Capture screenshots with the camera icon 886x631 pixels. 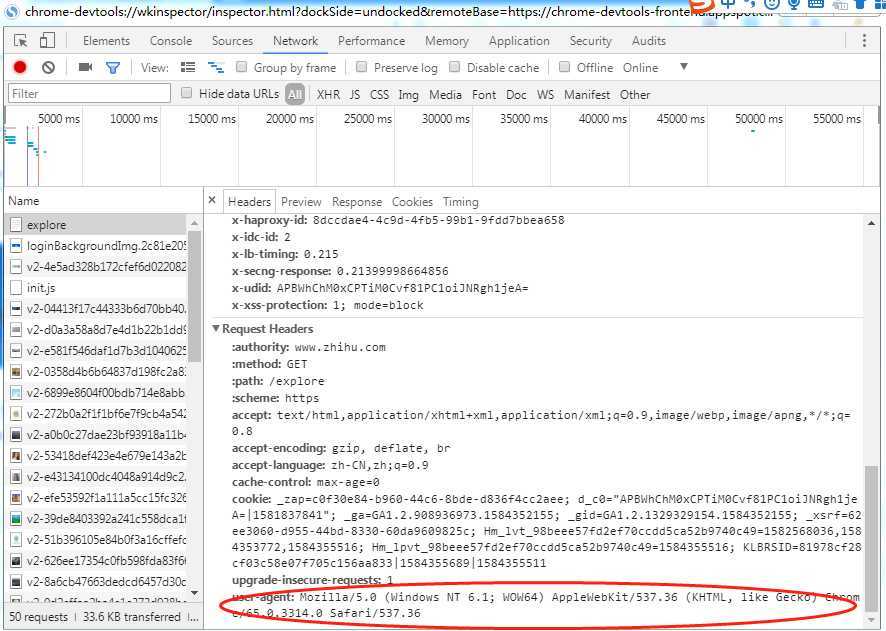[x=85, y=67]
